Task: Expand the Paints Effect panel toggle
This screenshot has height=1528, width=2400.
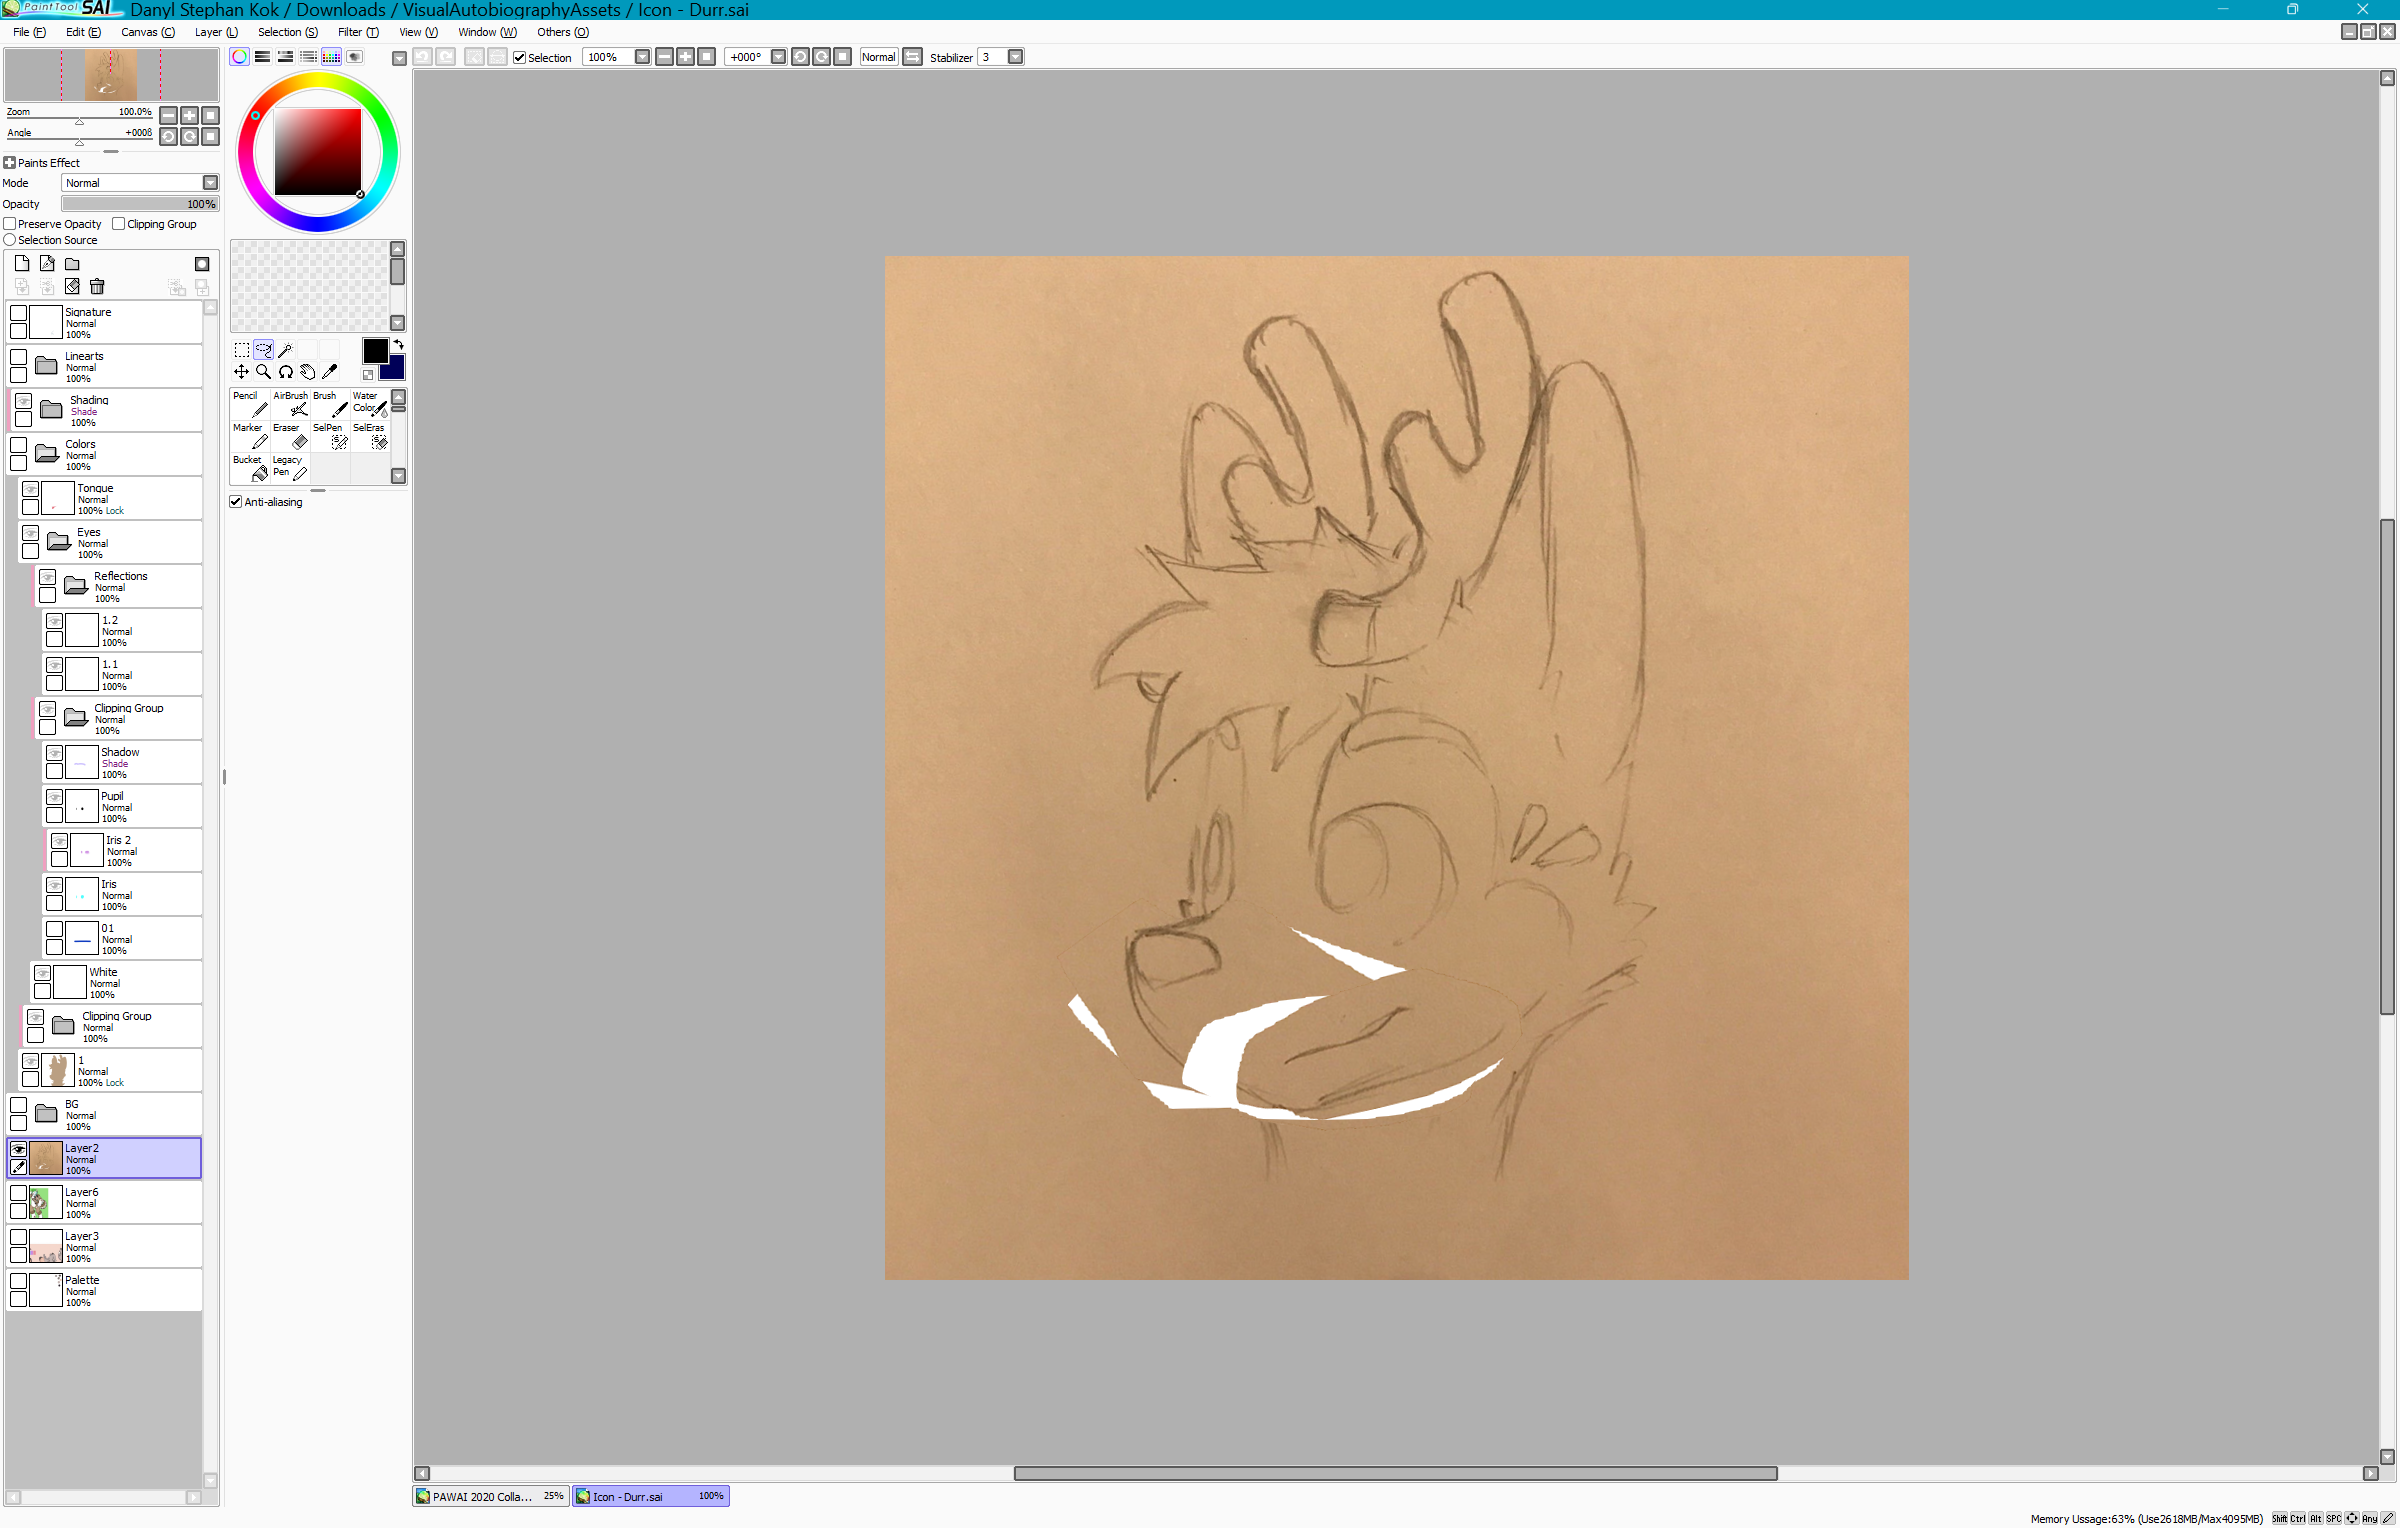Action: (x=9, y=163)
